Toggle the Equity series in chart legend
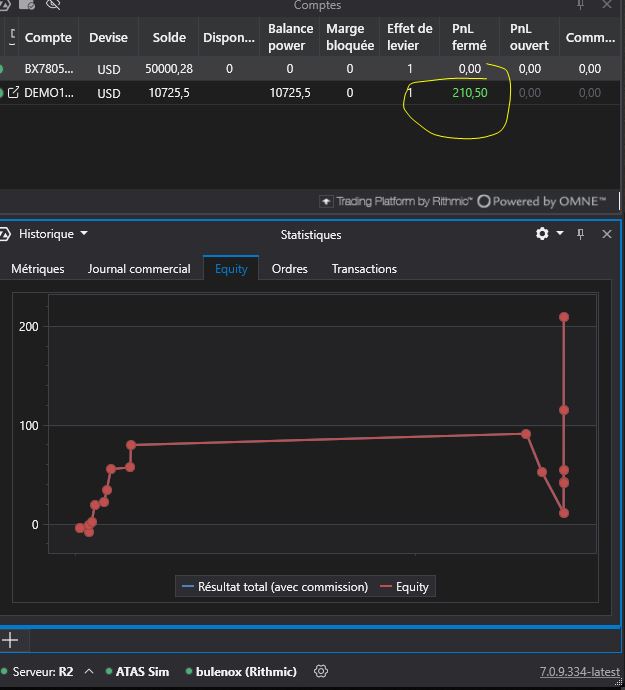Image resolution: width=625 pixels, height=690 pixels. click(405, 587)
